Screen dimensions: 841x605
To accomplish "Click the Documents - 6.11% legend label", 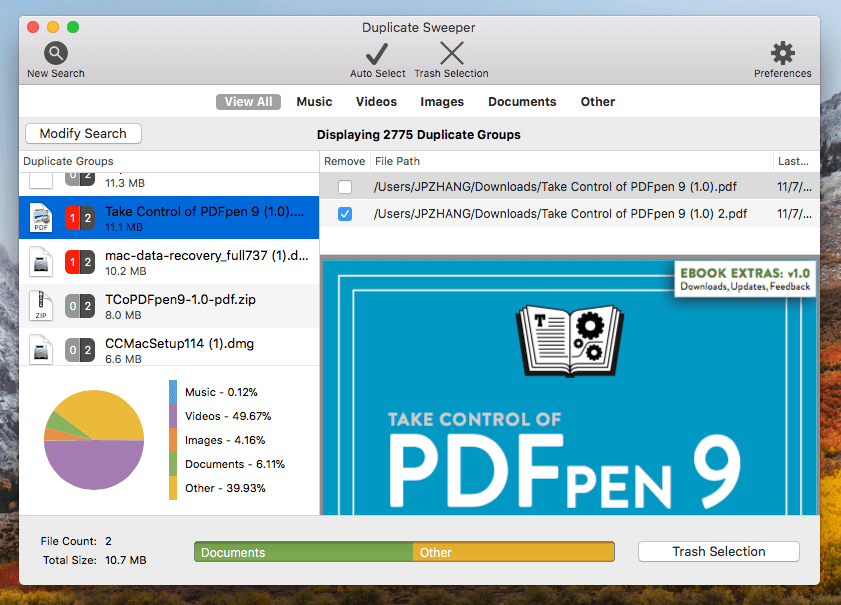I will click(x=234, y=464).
